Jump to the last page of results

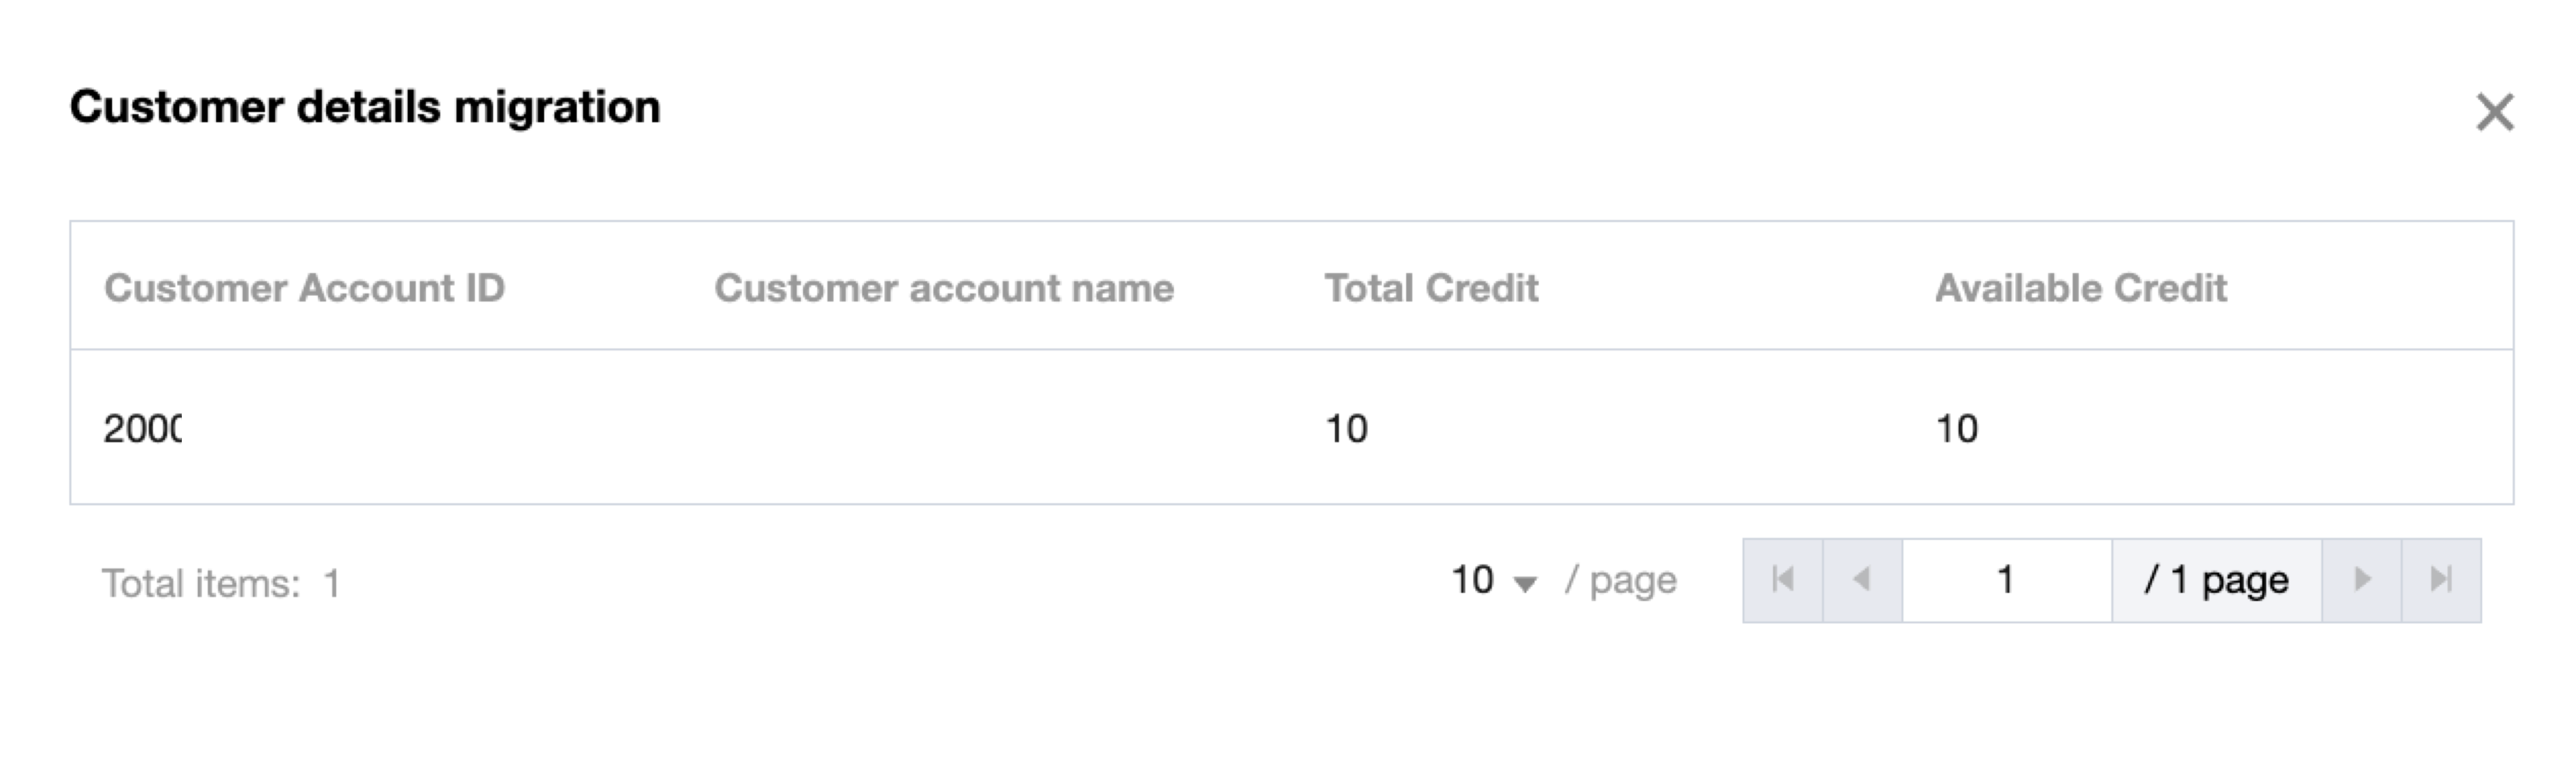(x=2441, y=580)
